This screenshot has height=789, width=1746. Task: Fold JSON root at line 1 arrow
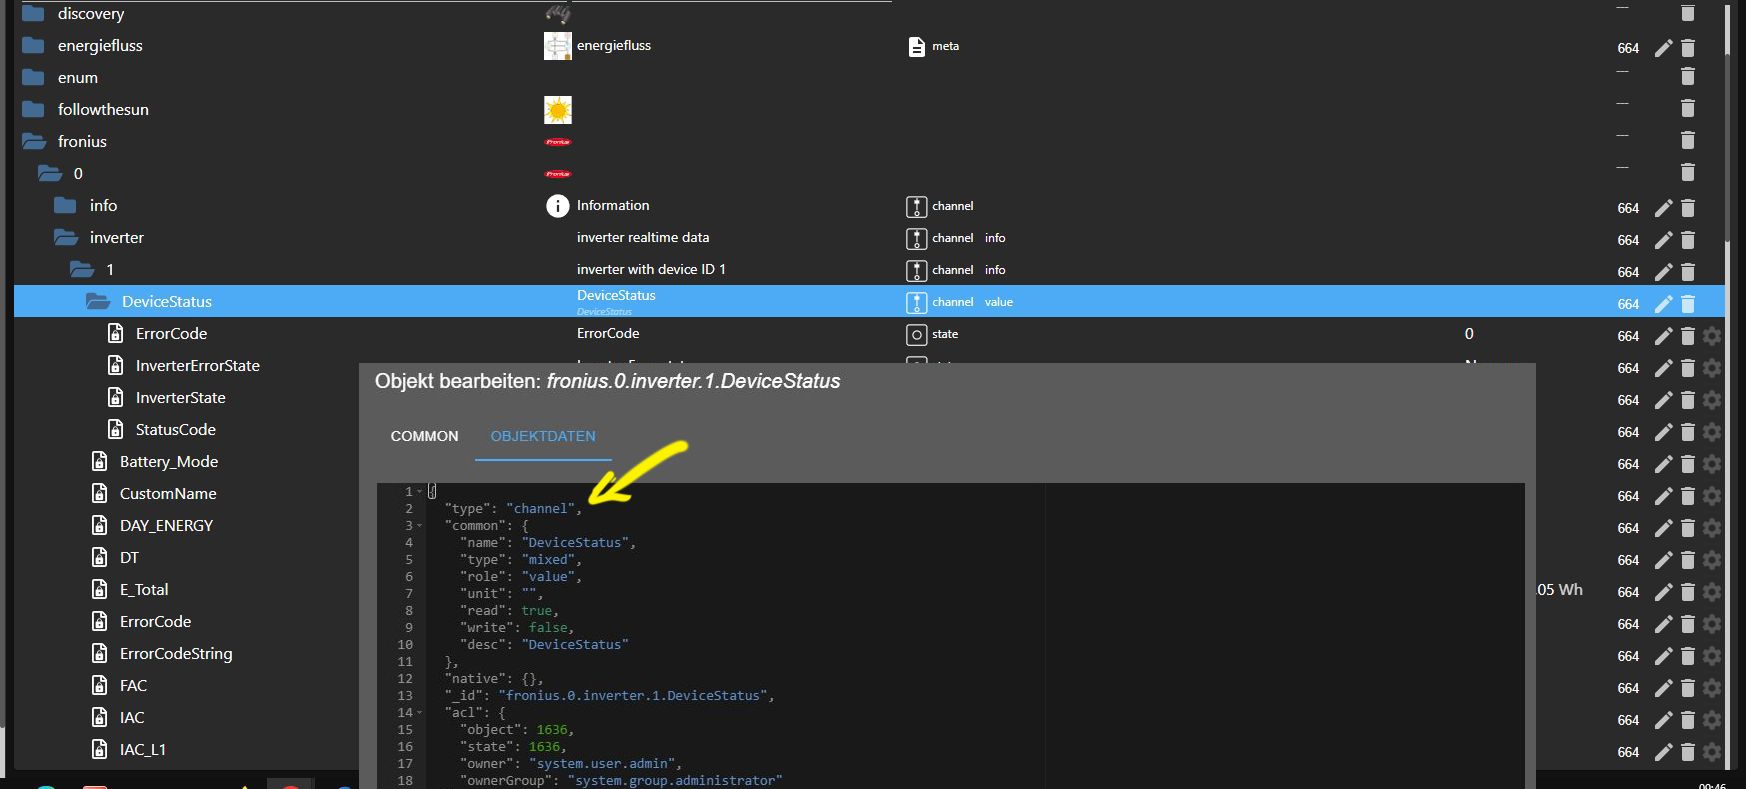[x=419, y=492]
